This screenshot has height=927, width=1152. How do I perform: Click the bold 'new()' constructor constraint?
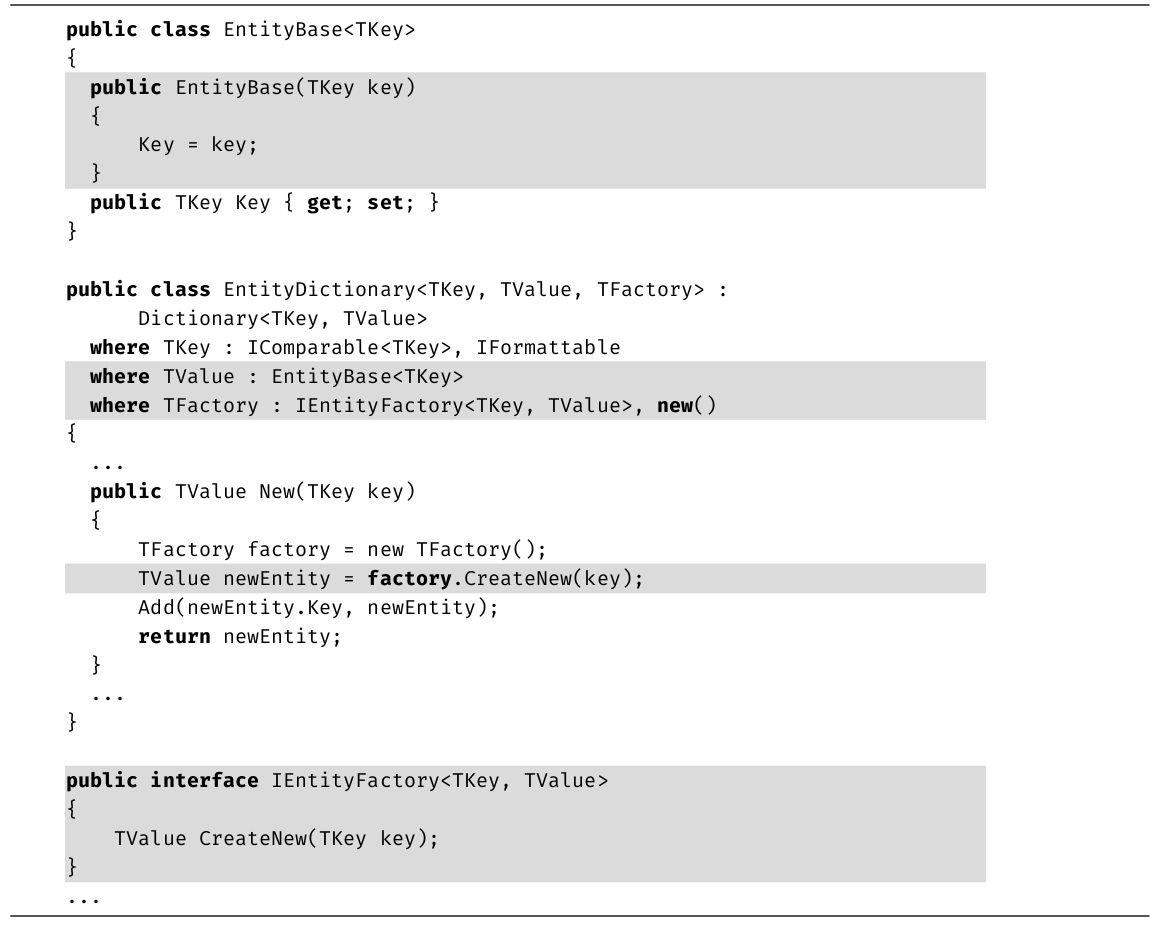686,406
